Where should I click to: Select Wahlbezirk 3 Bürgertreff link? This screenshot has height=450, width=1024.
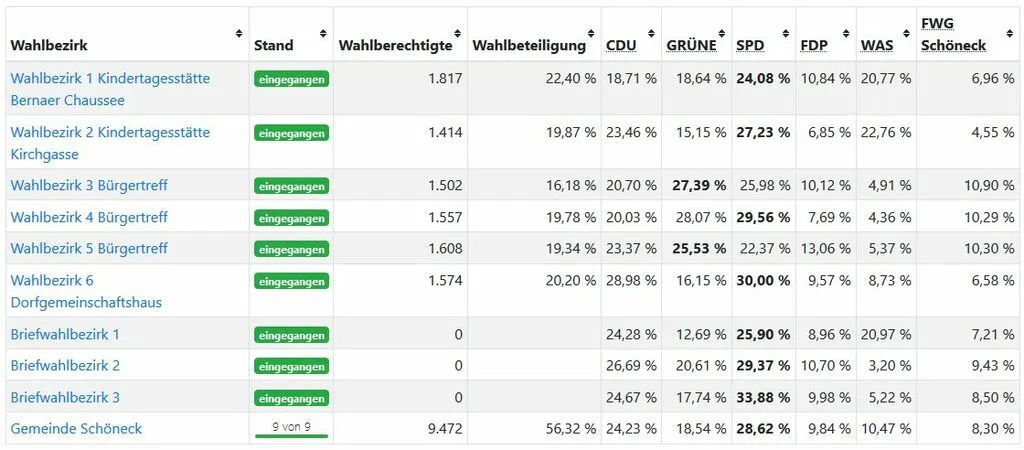89,185
